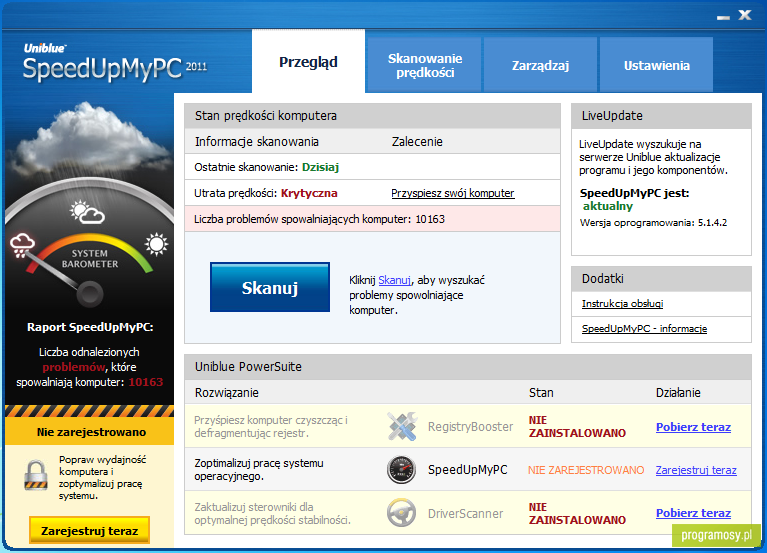The image size is (767, 553).
Task: Click DriverScanner 'NIE ZAINSTALOWANO' status
Action: (577, 513)
